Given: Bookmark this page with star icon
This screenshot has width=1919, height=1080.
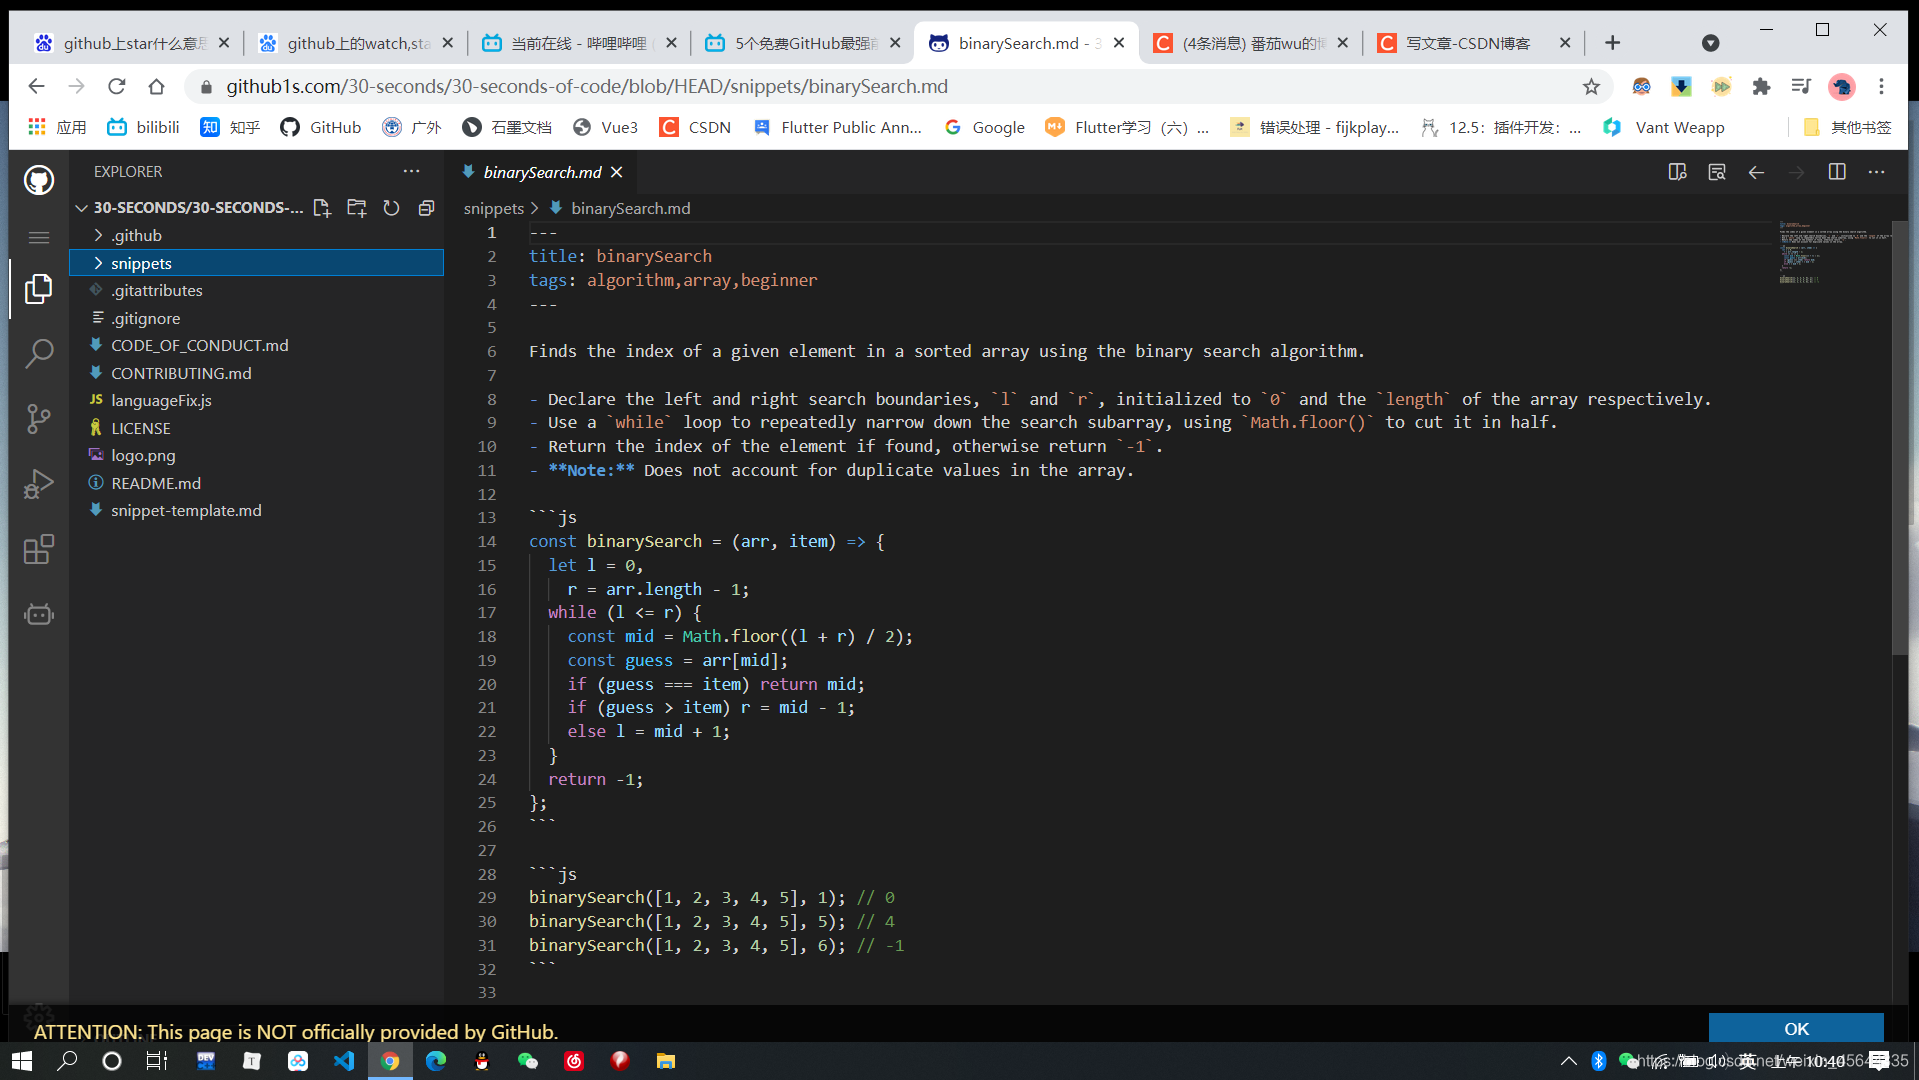Looking at the screenshot, I should 1591,87.
